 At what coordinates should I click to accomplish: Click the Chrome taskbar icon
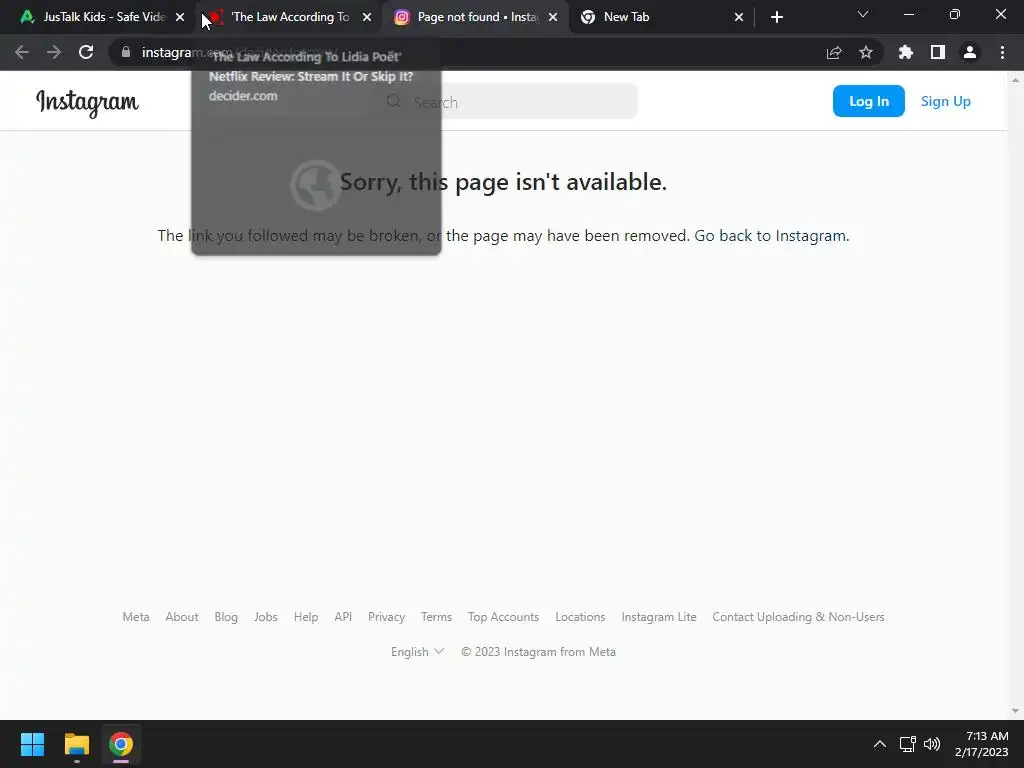pos(121,744)
